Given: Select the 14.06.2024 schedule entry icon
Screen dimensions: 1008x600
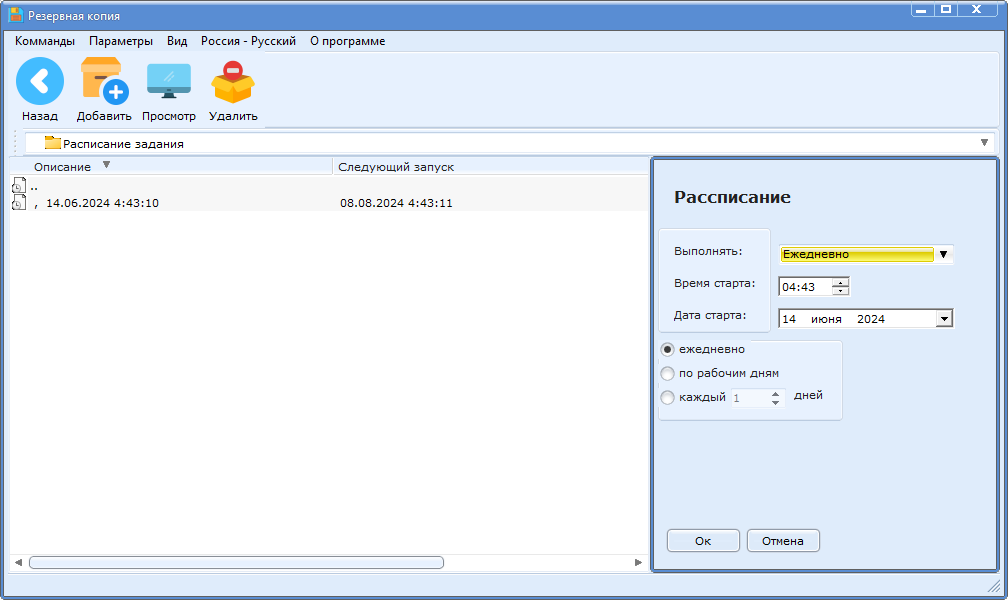Looking at the screenshot, I should point(18,203).
